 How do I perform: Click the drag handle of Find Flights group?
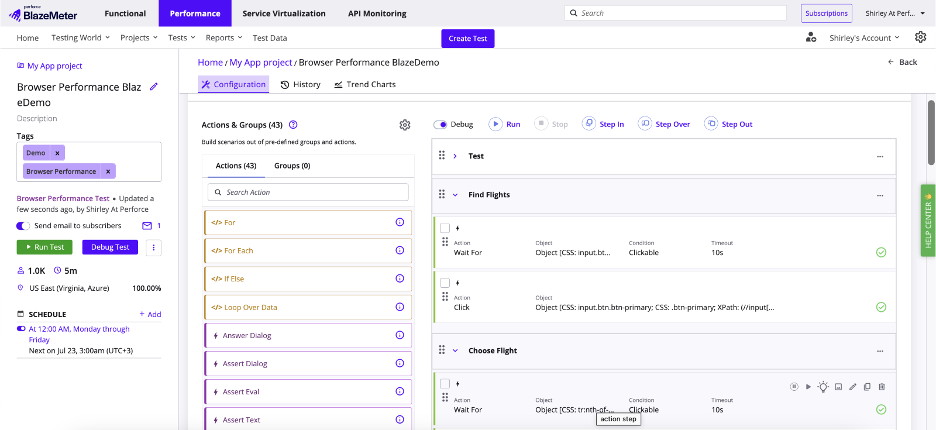point(442,194)
